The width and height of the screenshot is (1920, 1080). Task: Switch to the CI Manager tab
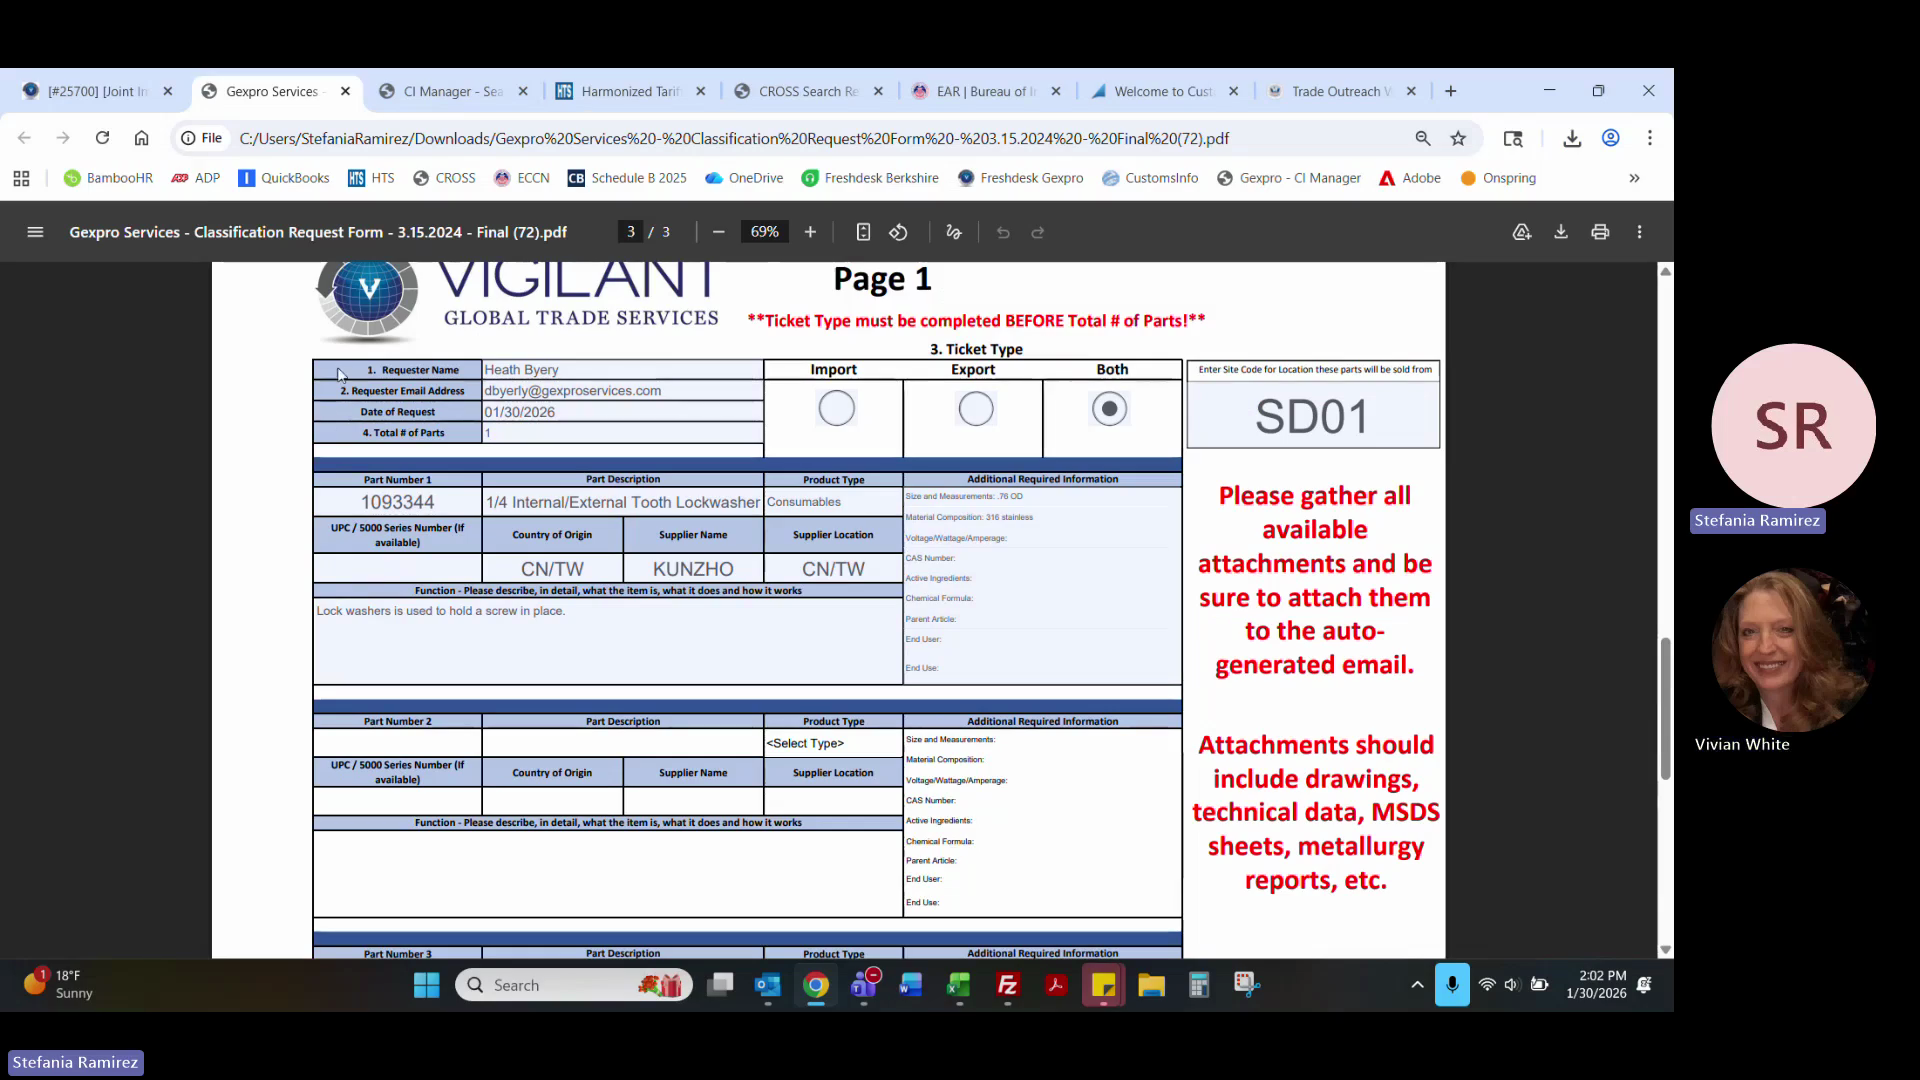(452, 91)
